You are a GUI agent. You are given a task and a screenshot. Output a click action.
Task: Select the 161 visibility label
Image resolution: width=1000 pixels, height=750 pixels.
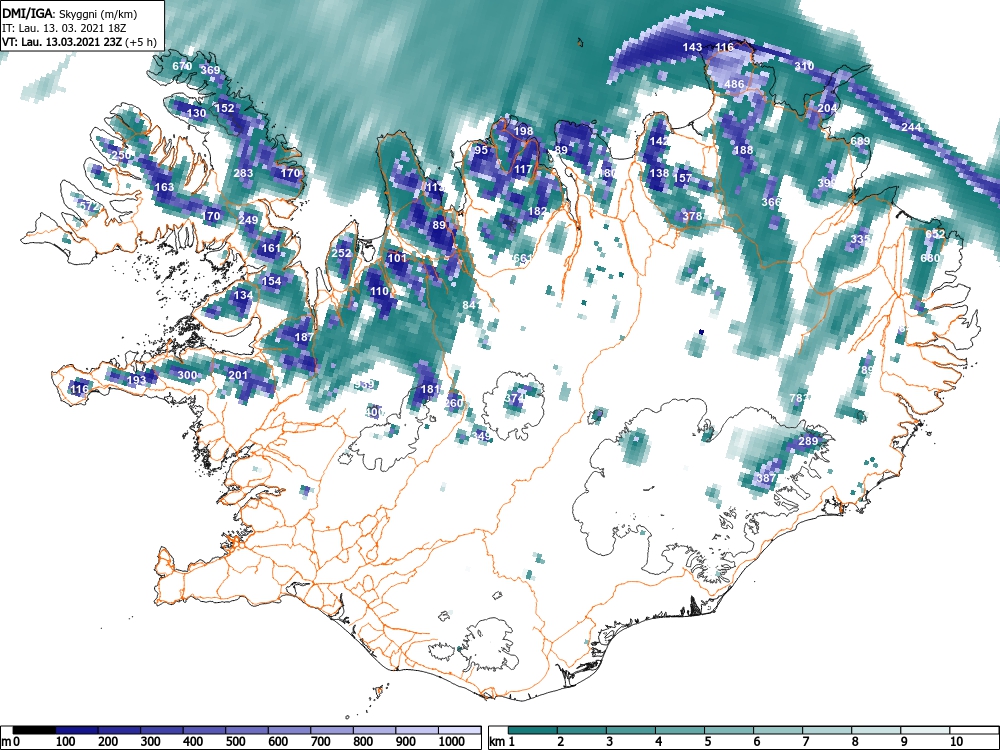(x=271, y=248)
